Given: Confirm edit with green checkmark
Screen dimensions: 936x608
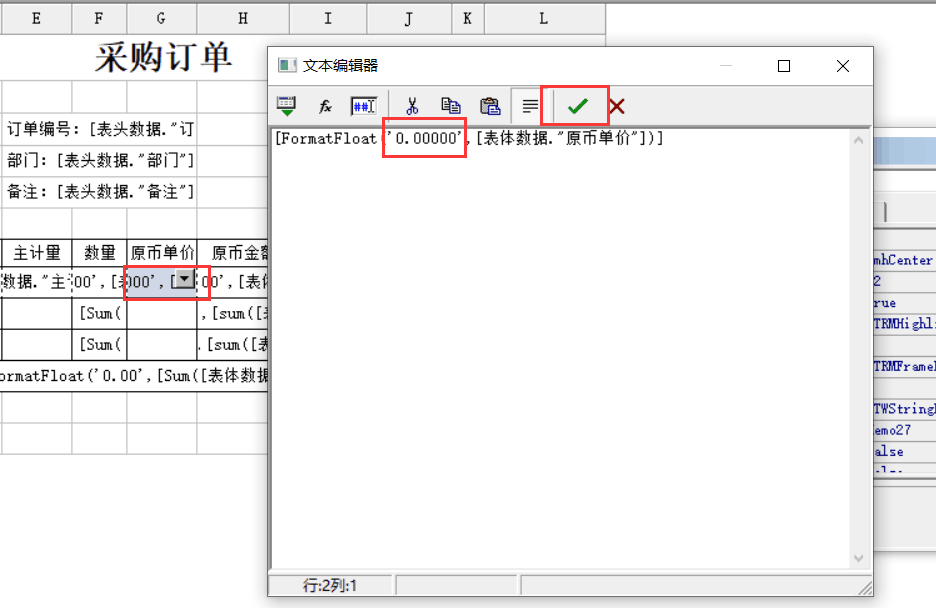Looking at the screenshot, I should [x=577, y=106].
